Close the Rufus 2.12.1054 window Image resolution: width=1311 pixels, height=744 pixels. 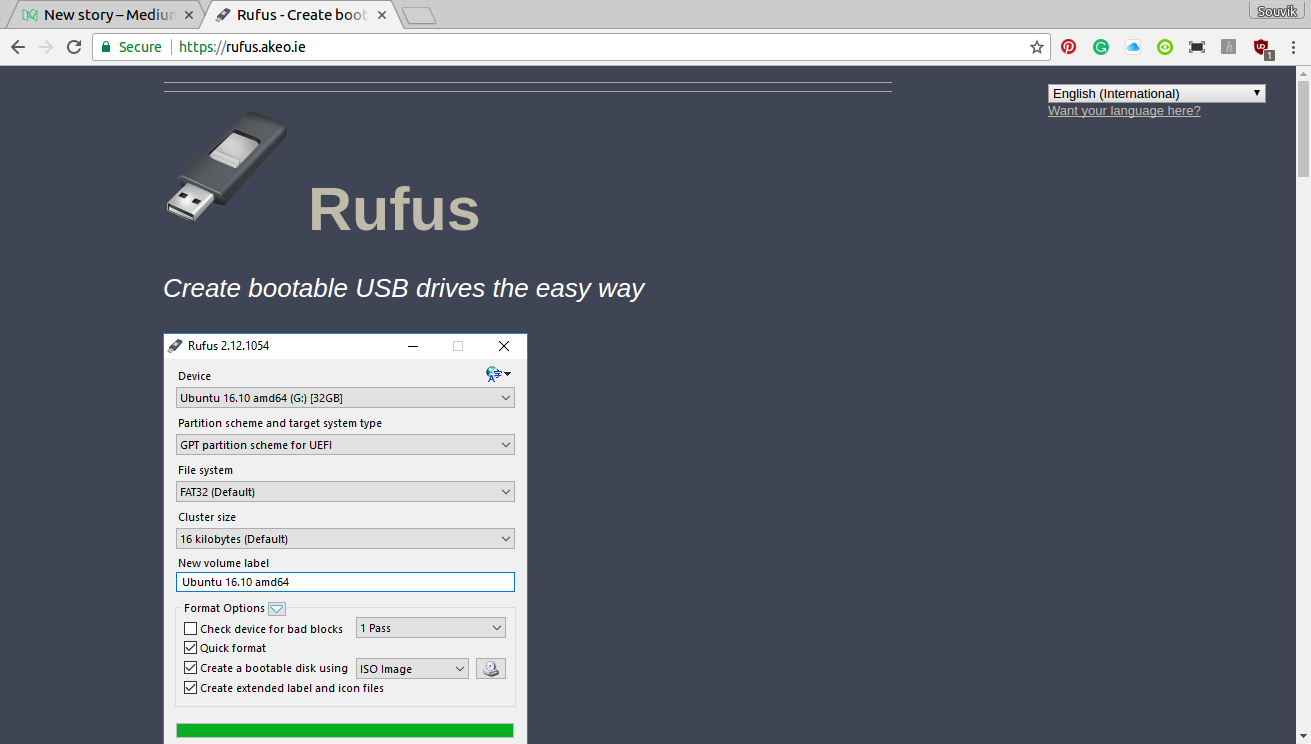coord(504,346)
